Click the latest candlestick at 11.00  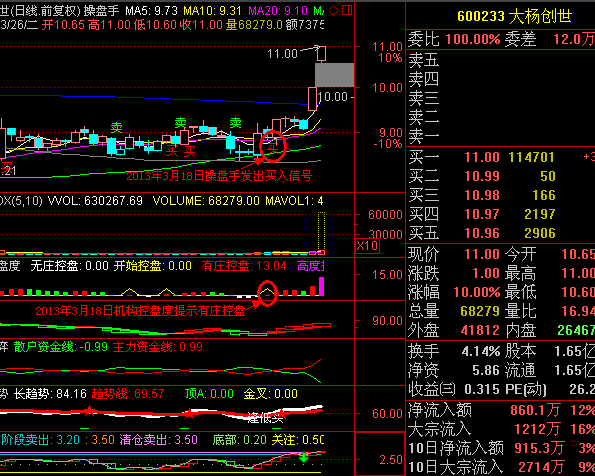click(x=321, y=54)
